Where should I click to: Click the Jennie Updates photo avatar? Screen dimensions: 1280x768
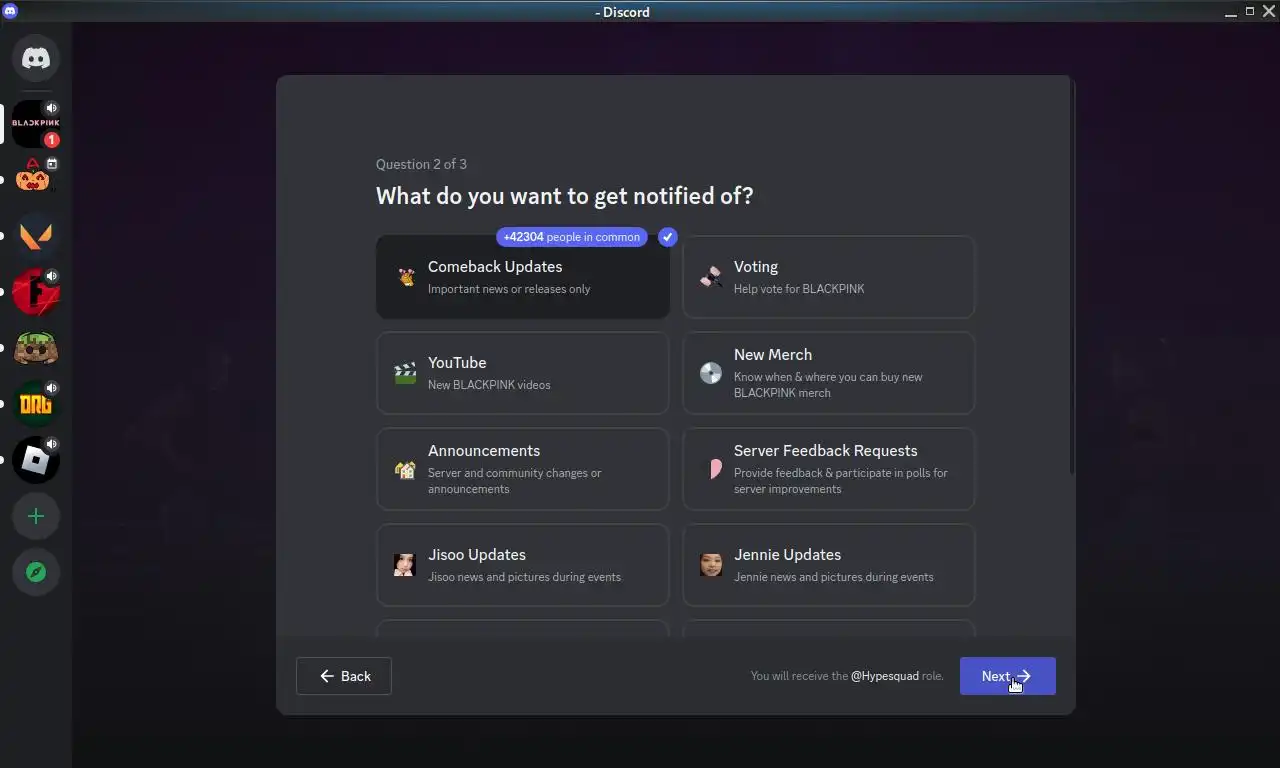(711, 565)
